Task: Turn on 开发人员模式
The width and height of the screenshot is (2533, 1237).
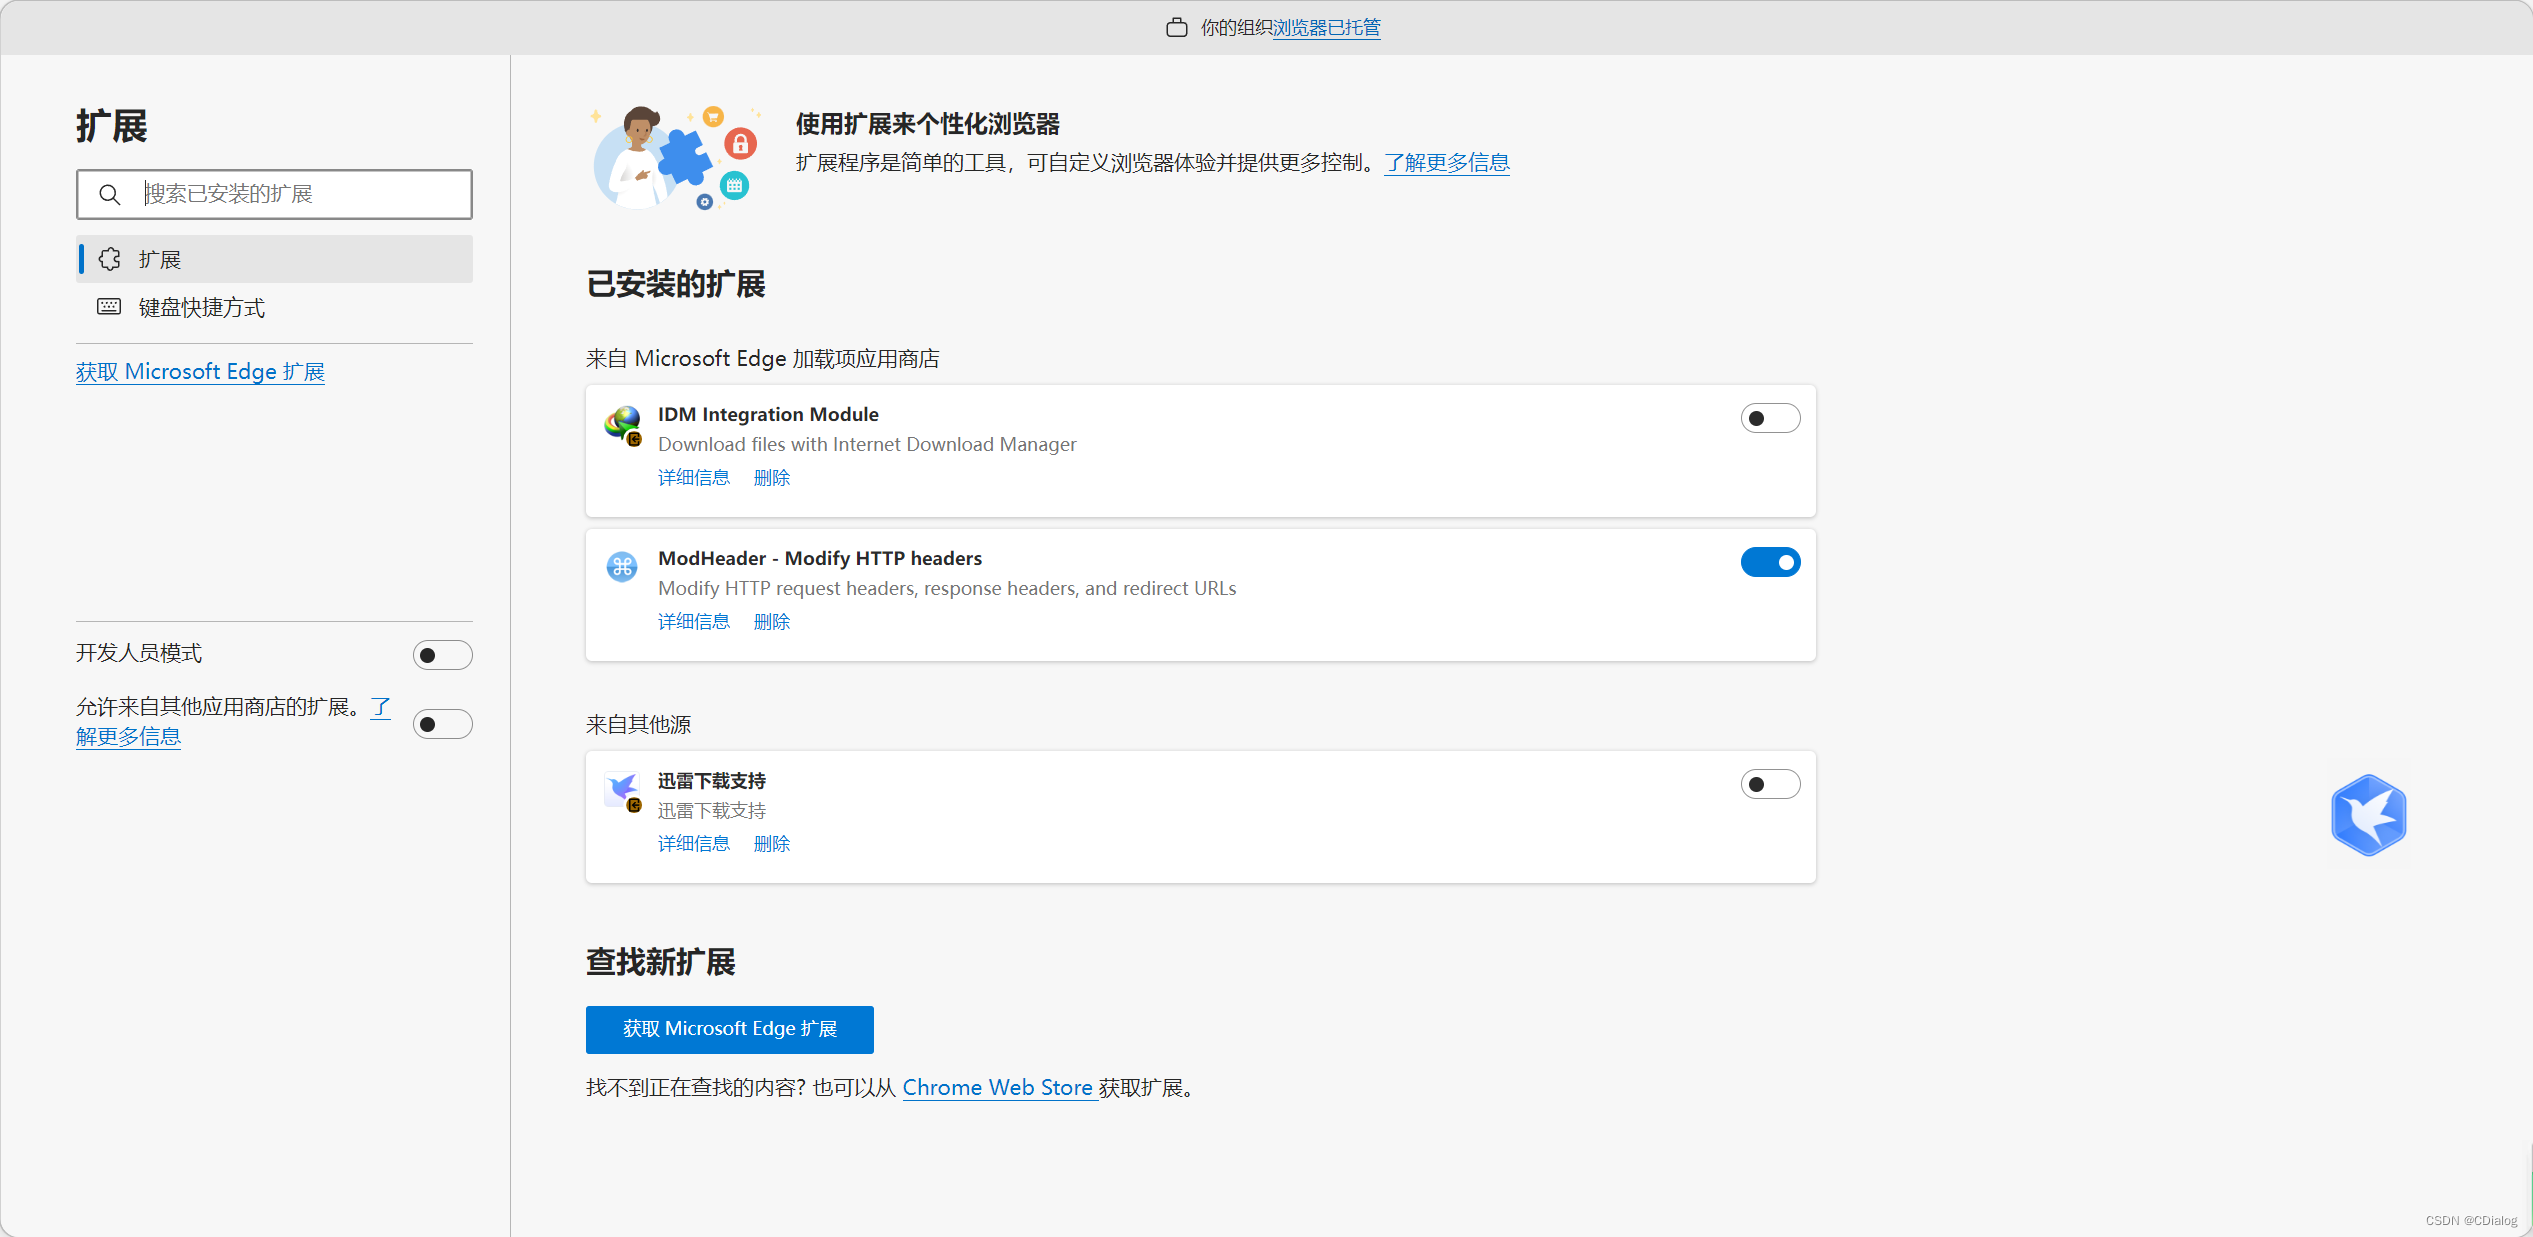Action: click(x=442, y=654)
